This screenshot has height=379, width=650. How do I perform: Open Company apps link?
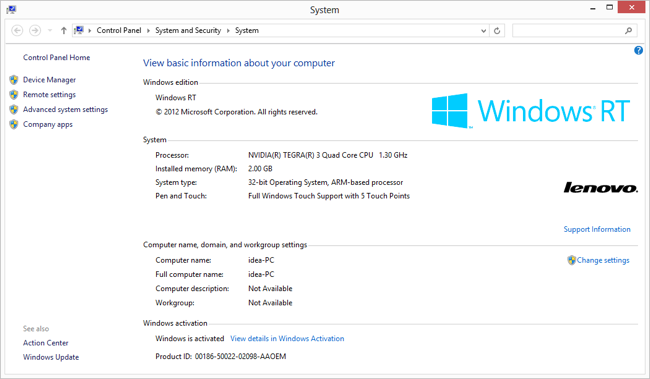point(48,124)
